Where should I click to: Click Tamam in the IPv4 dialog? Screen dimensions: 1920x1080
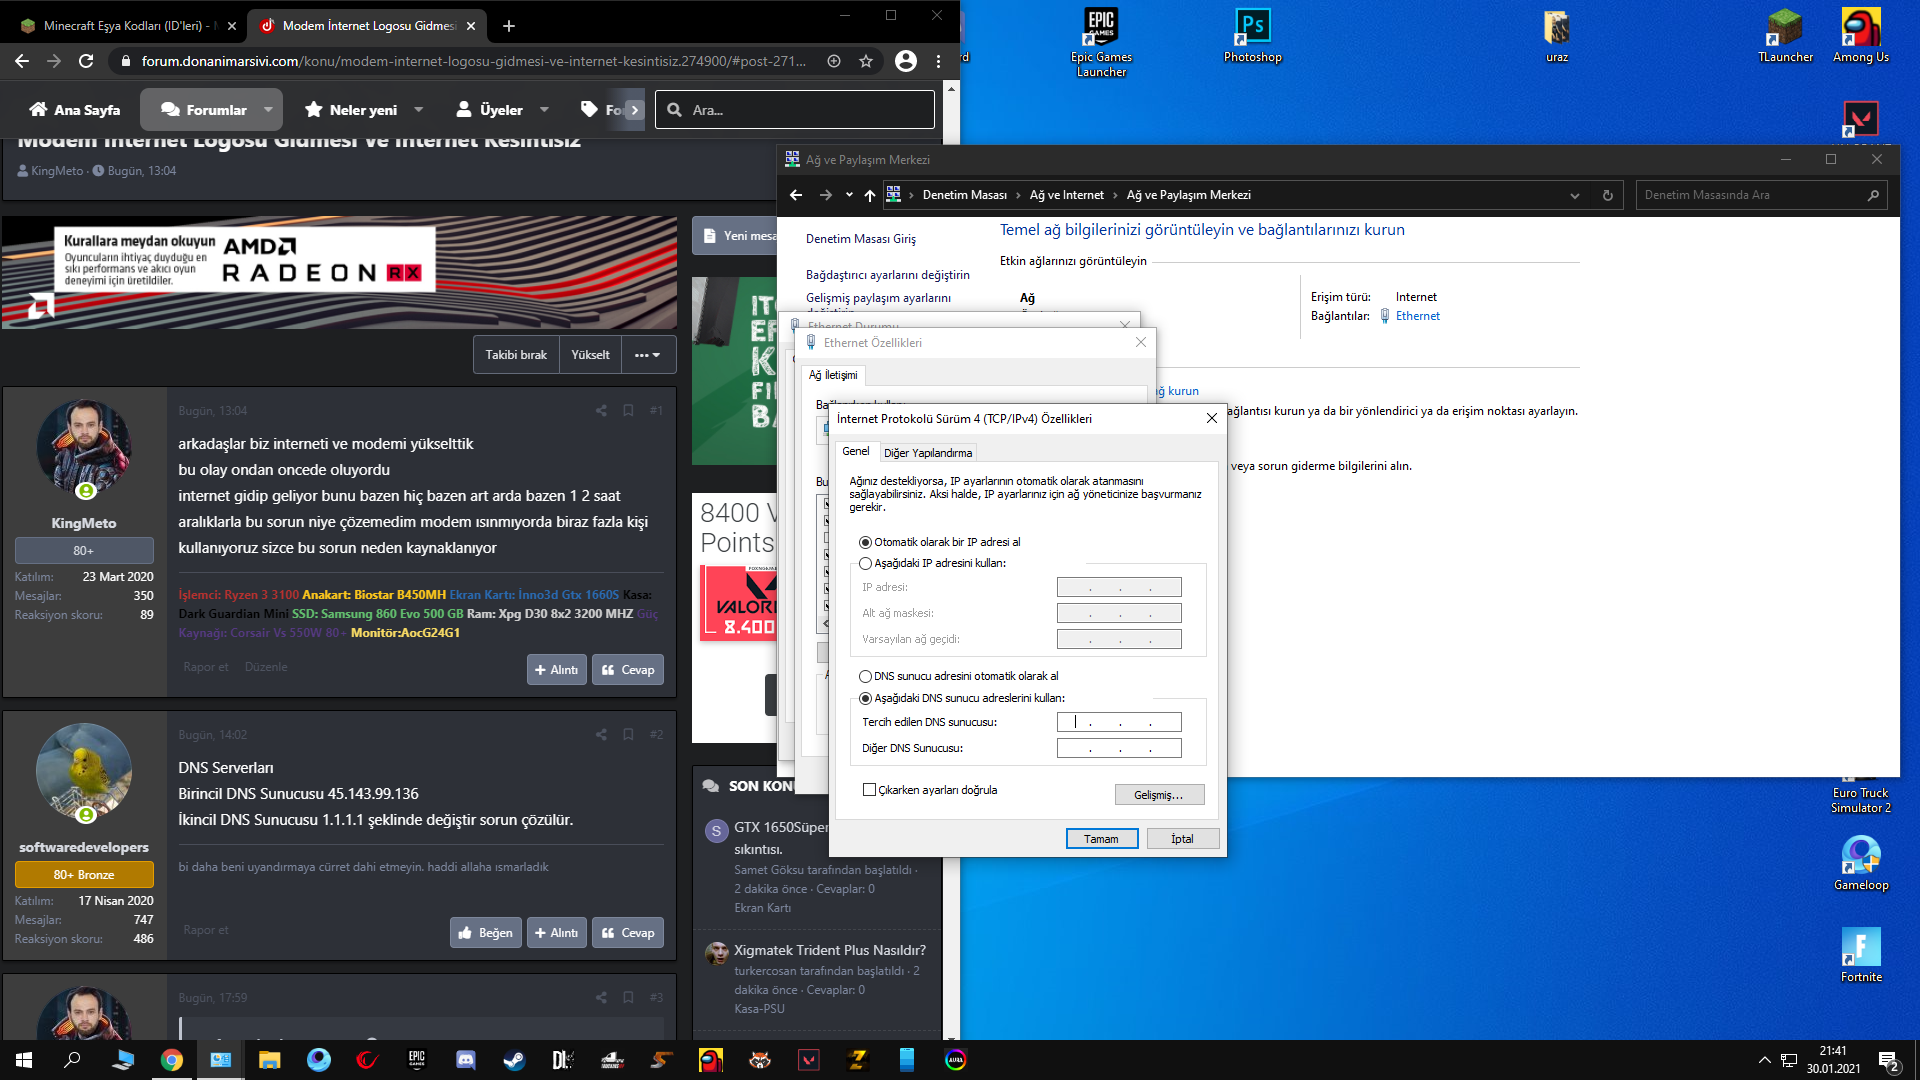(1101, 839)
